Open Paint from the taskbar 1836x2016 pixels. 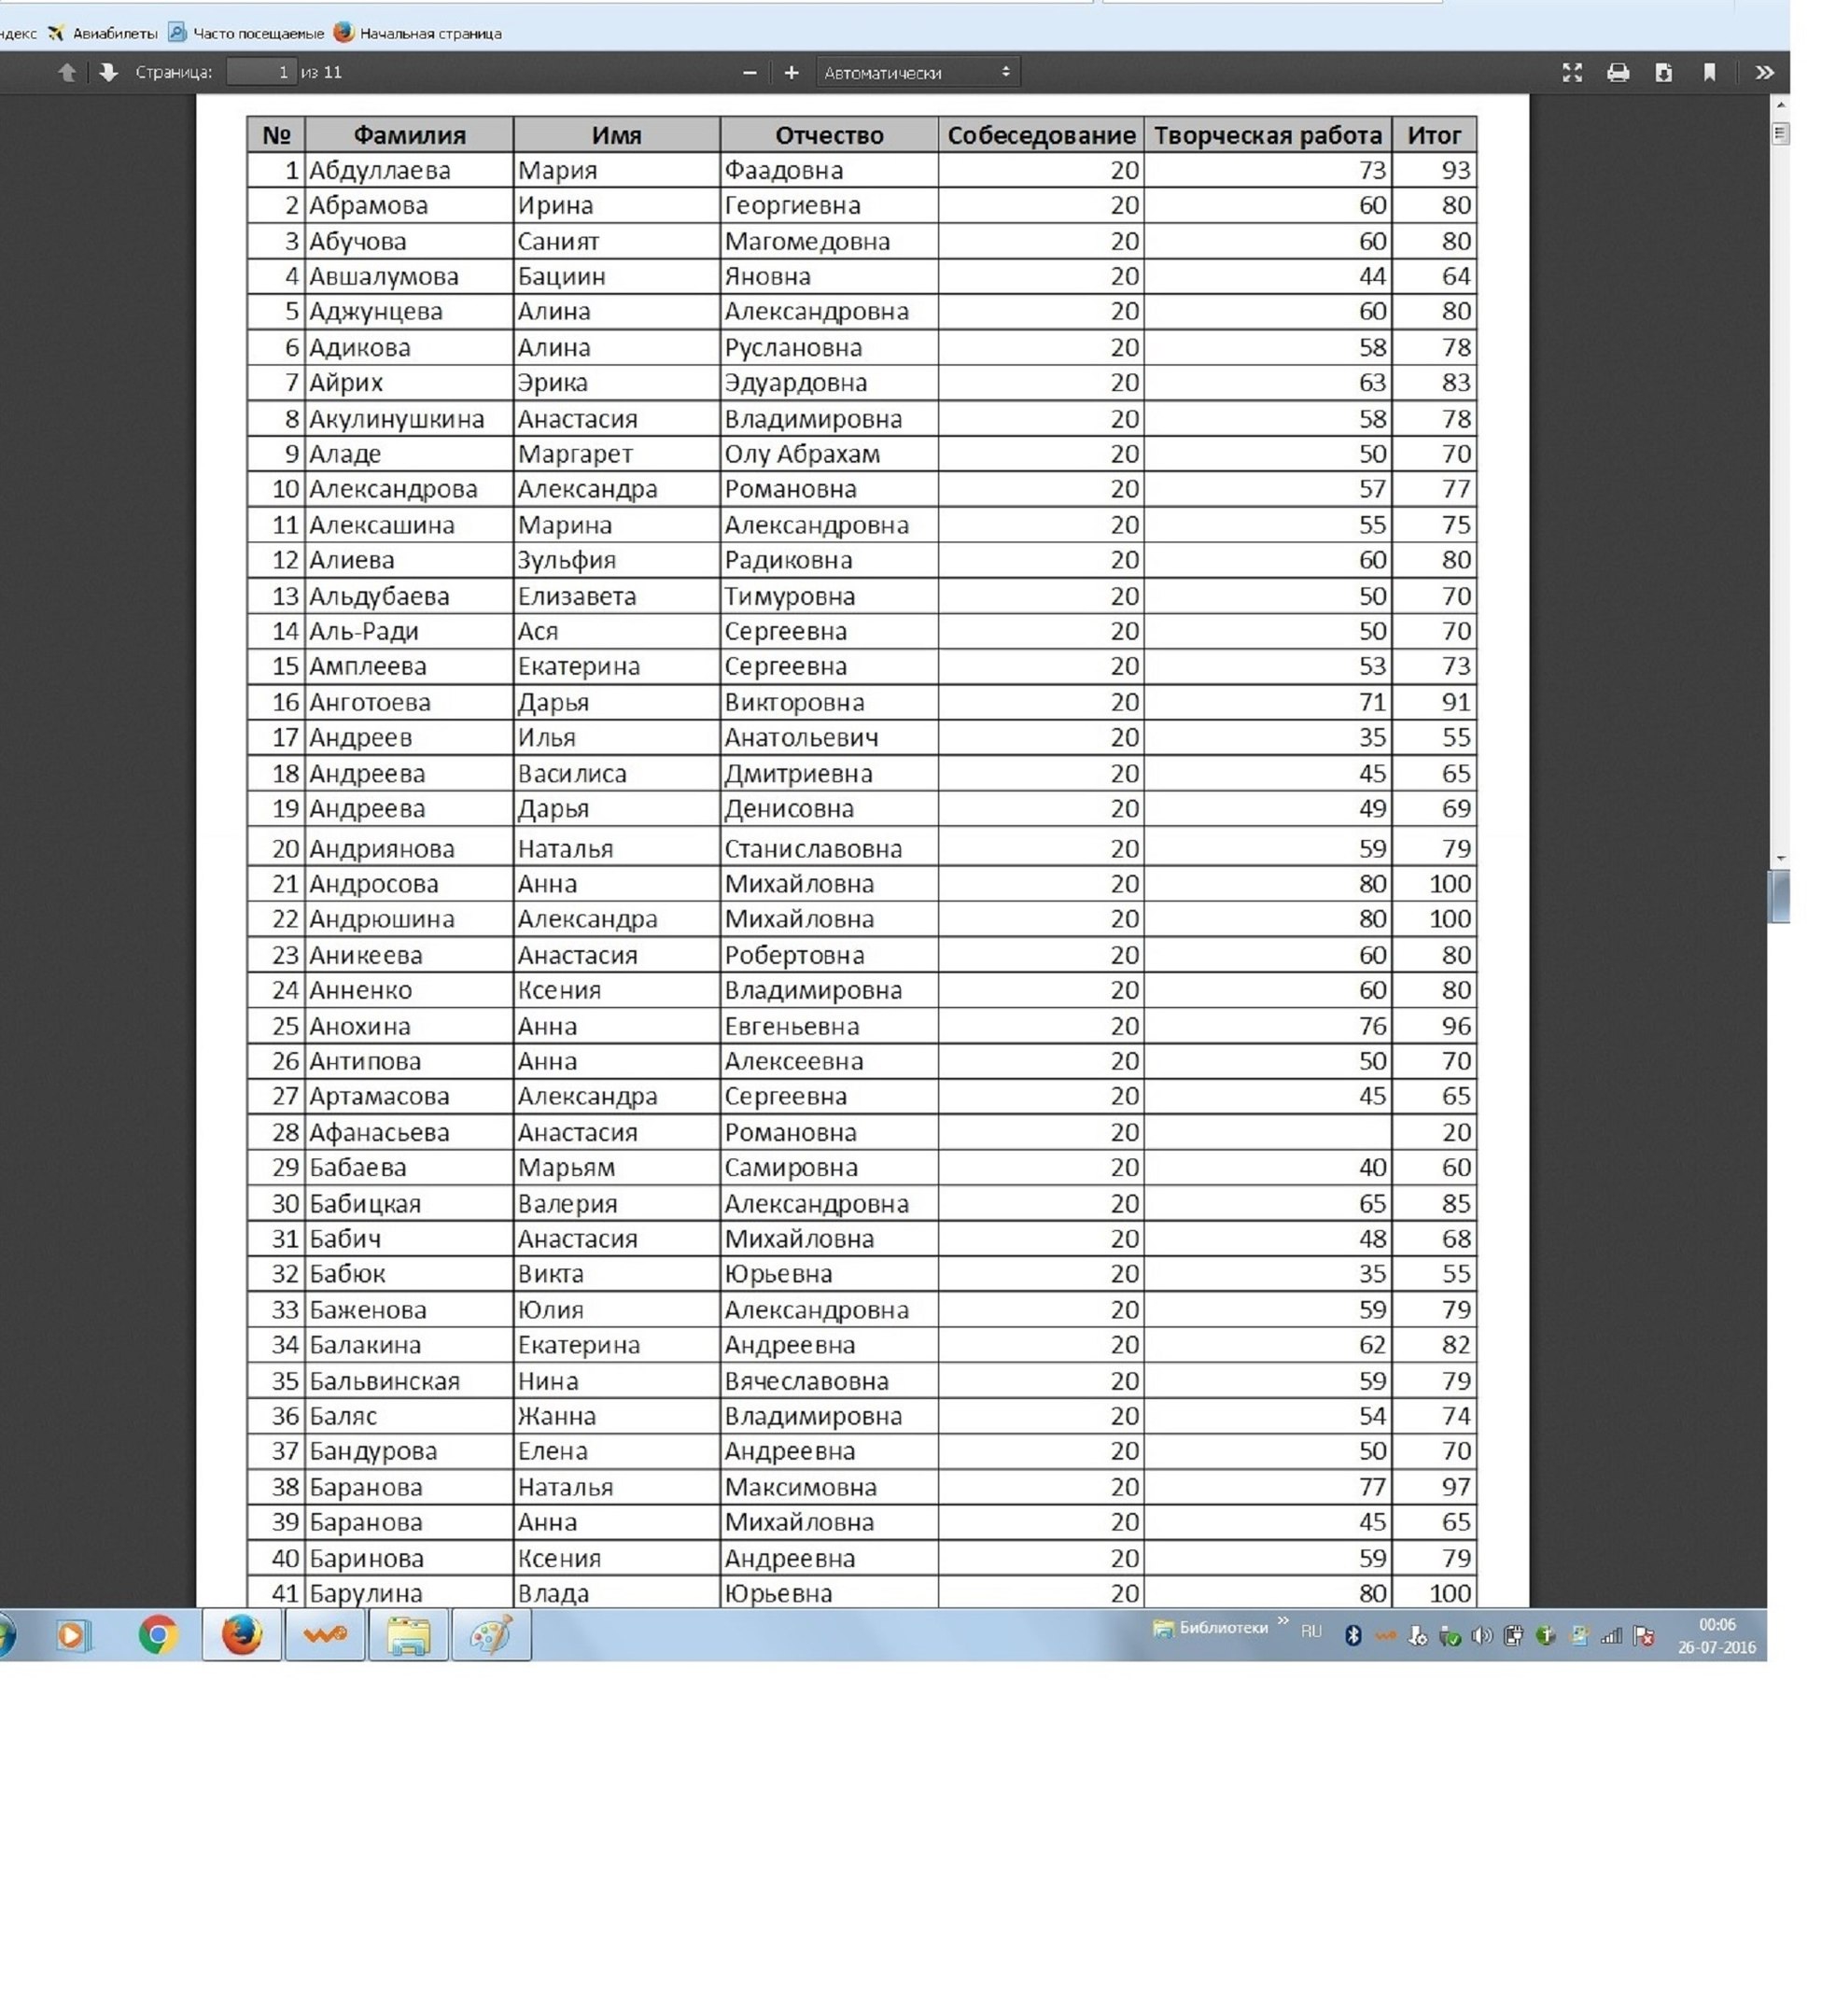coord(491,1636)
